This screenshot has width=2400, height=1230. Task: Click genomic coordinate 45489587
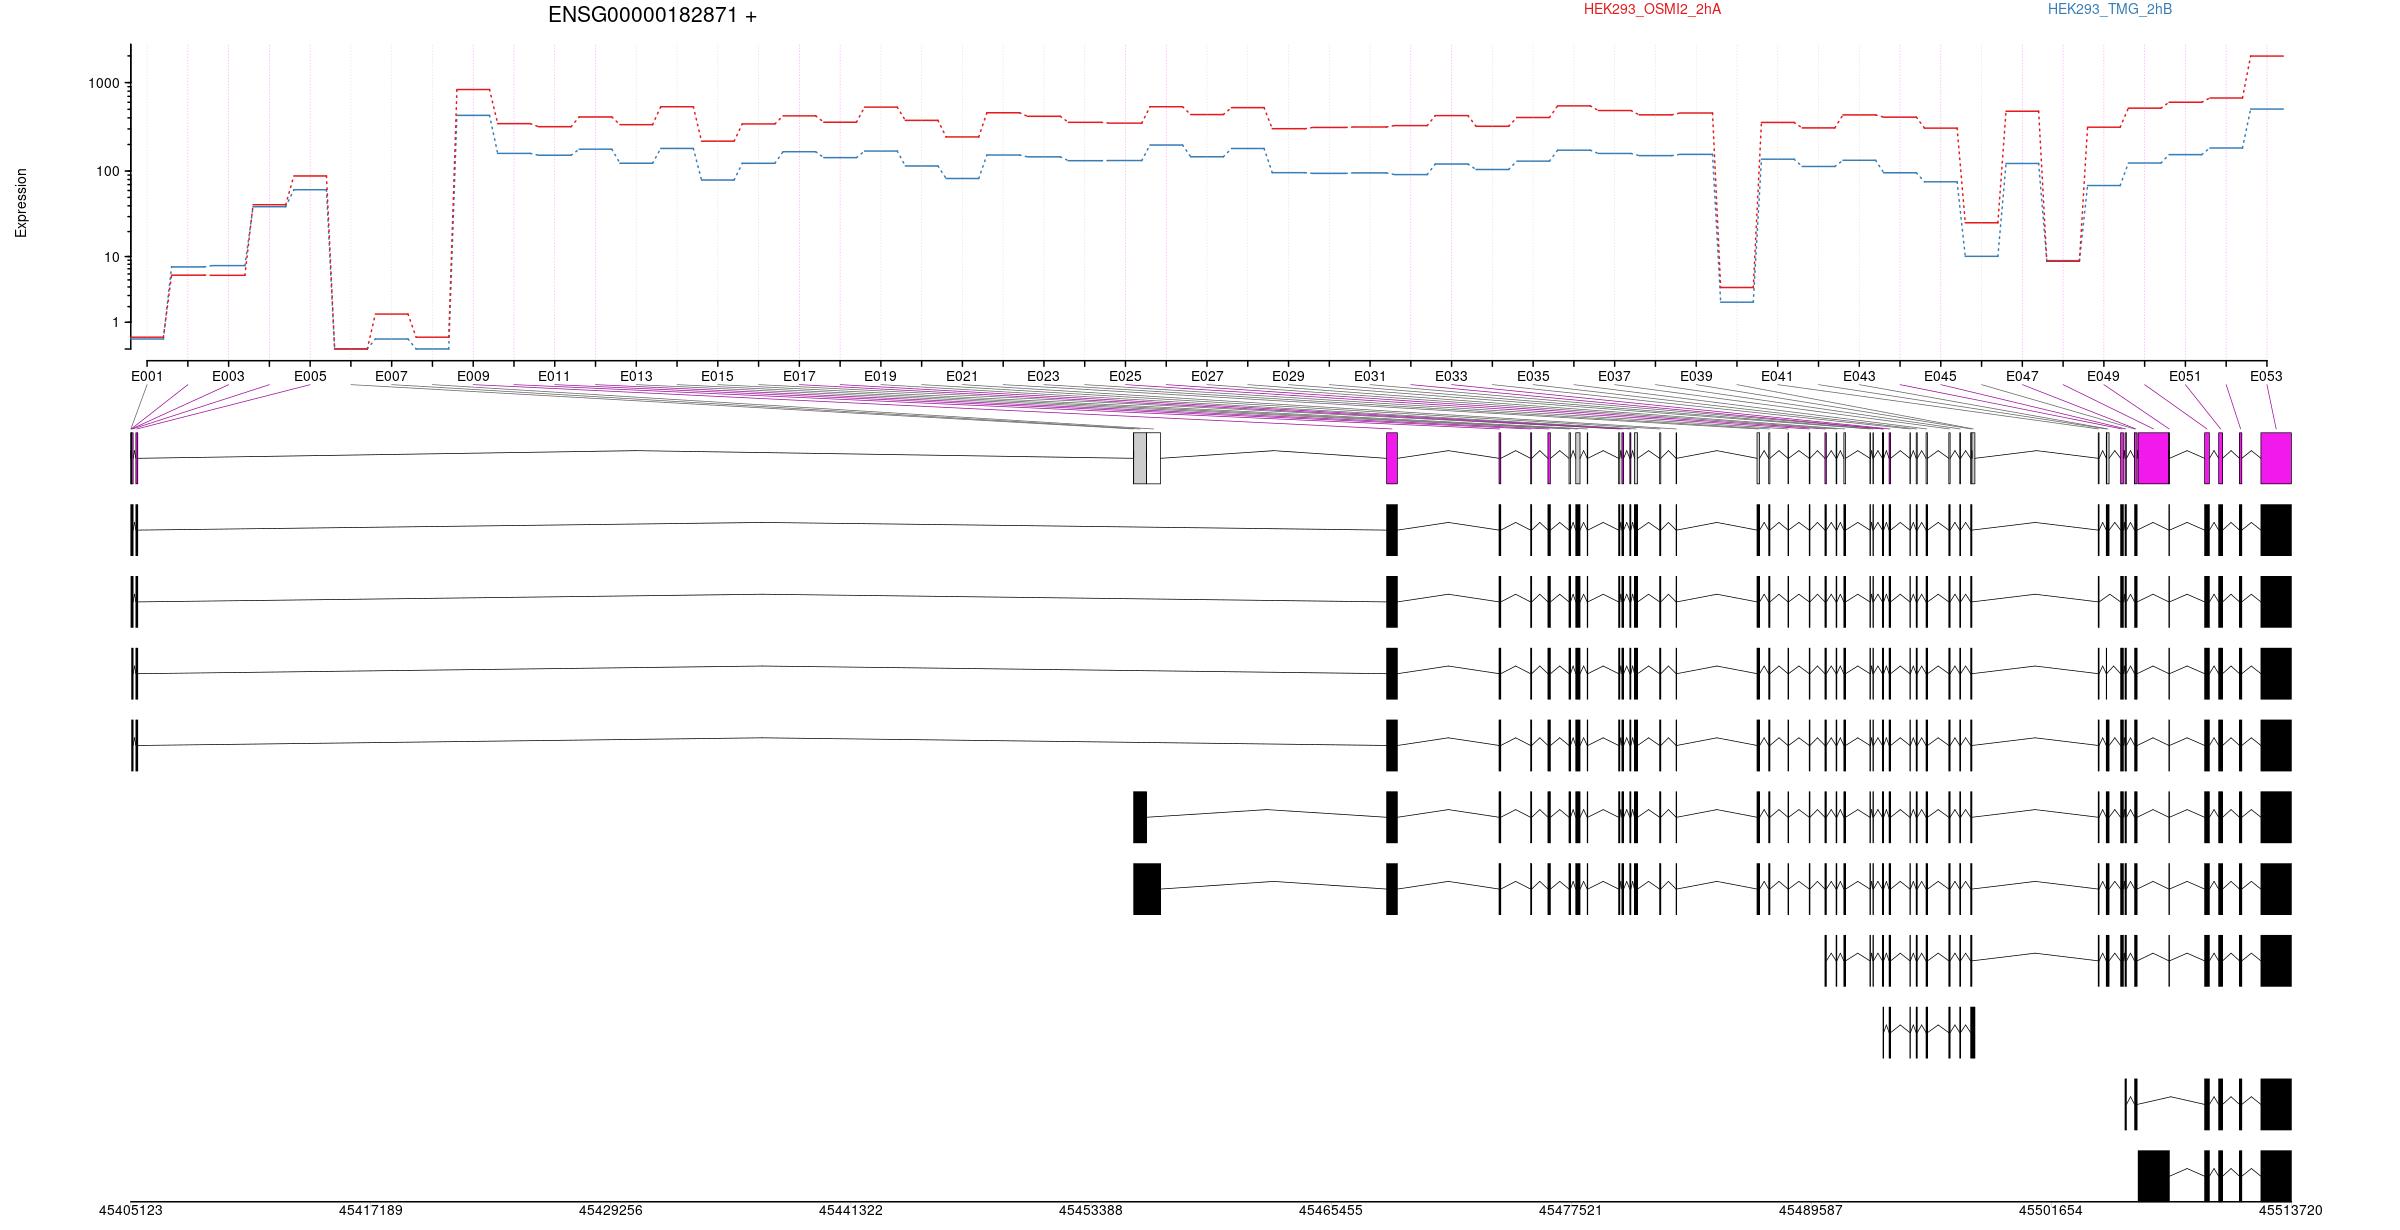coord(1810,1210)
